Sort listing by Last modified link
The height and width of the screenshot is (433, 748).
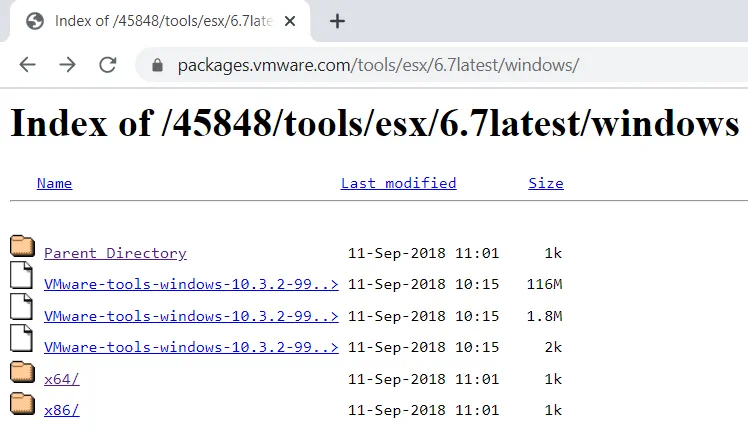(398, 183)
